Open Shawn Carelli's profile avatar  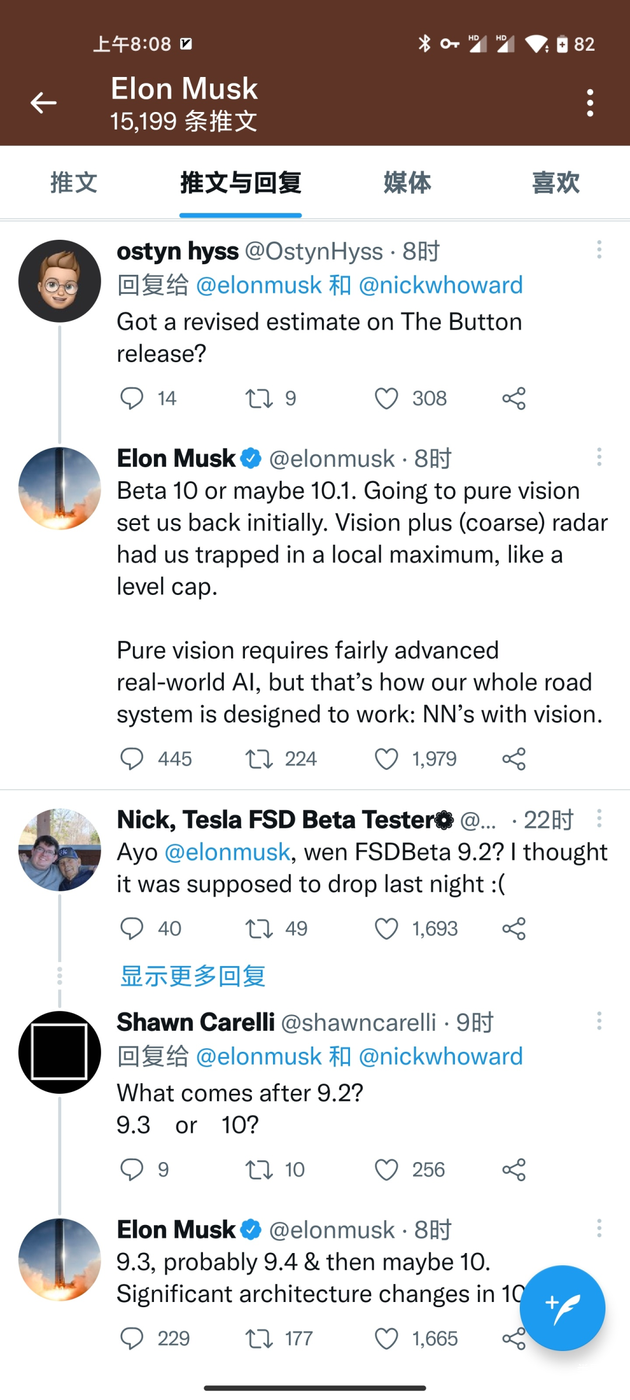coord(60,1052)
